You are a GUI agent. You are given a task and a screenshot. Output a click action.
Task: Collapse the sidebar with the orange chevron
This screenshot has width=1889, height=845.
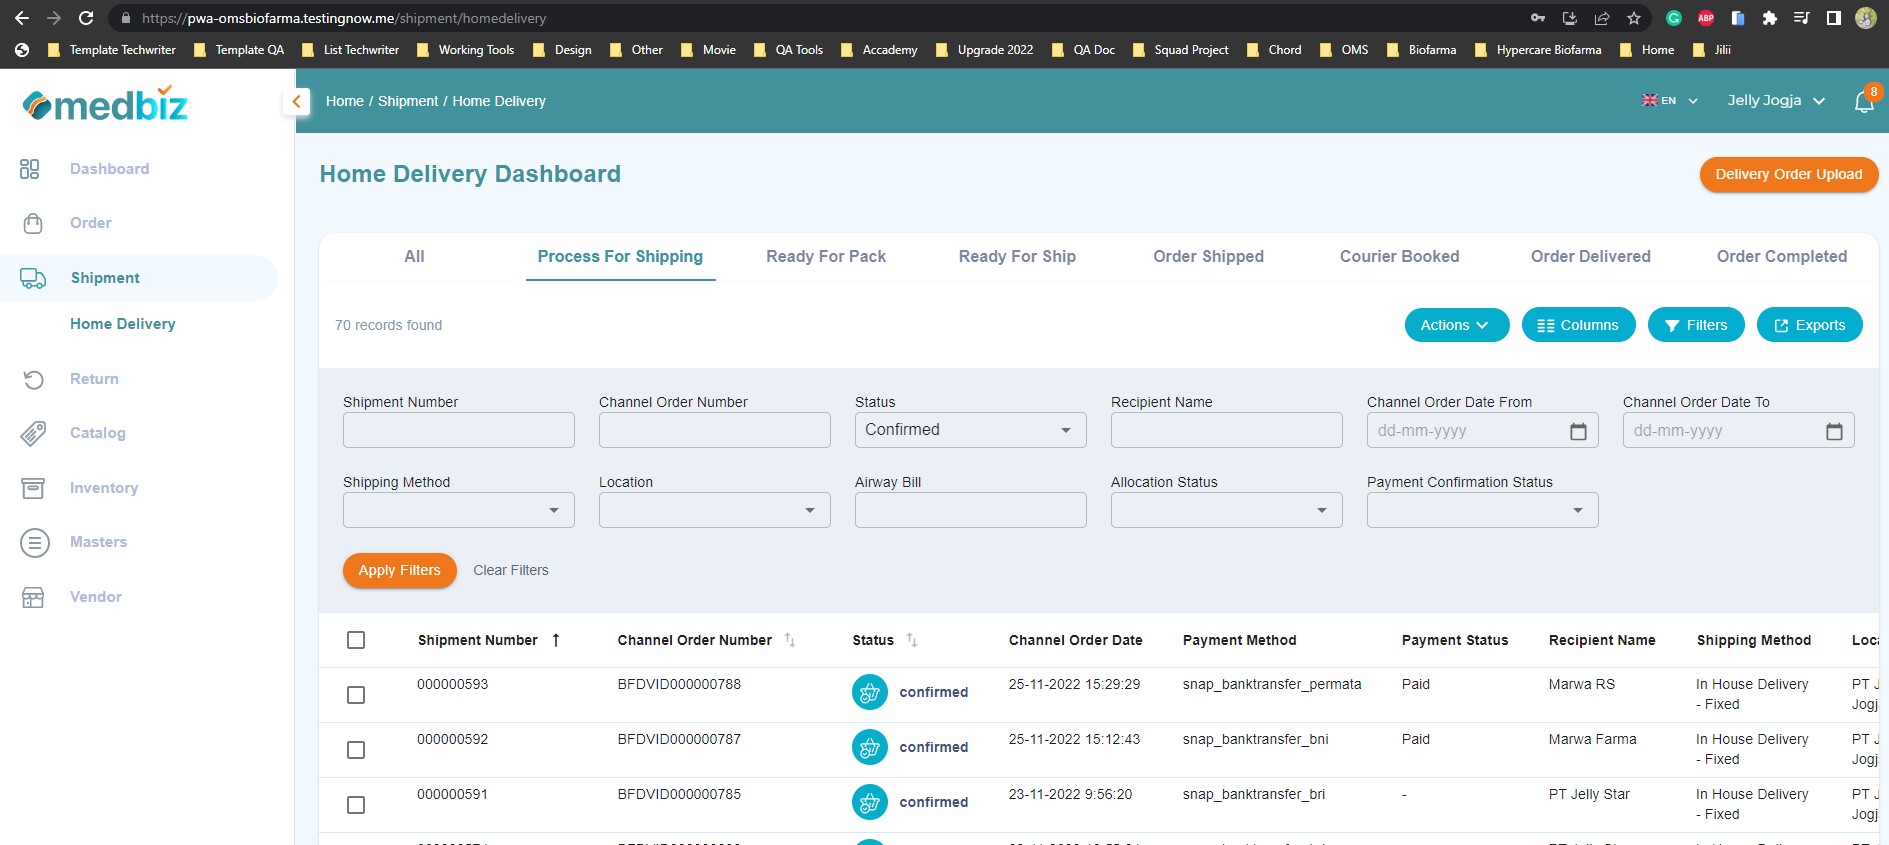[x=296, y=101]
